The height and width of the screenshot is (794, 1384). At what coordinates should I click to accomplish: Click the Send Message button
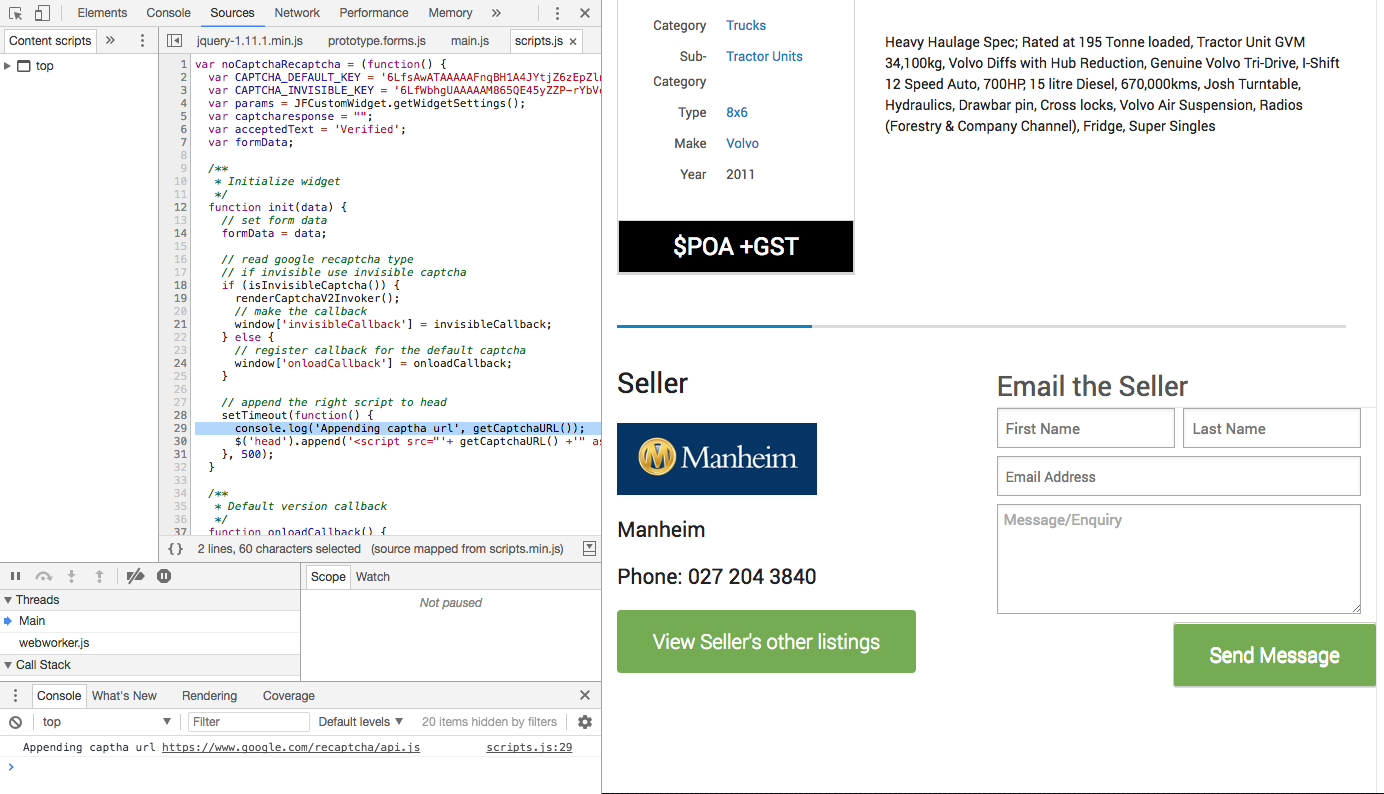pyautogui.click(x=1274, y=655)
